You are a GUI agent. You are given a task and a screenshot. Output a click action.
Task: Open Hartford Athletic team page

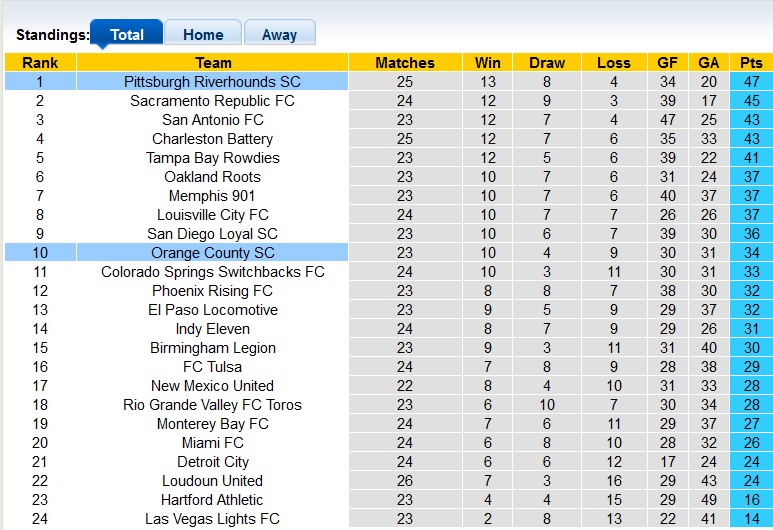tap(212, 500)
